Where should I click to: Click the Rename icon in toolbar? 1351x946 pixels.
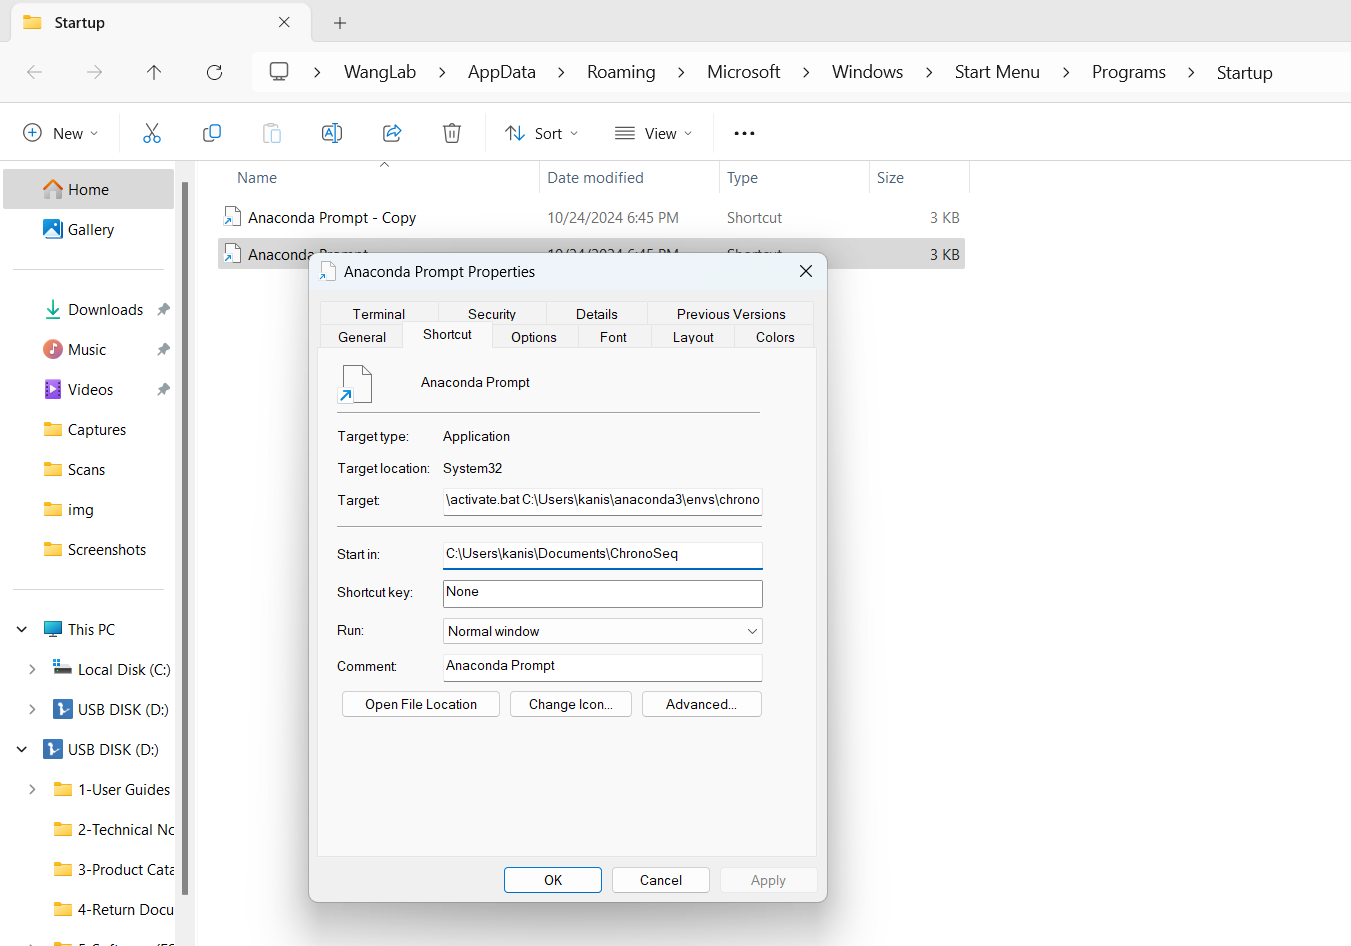point(332,133)
